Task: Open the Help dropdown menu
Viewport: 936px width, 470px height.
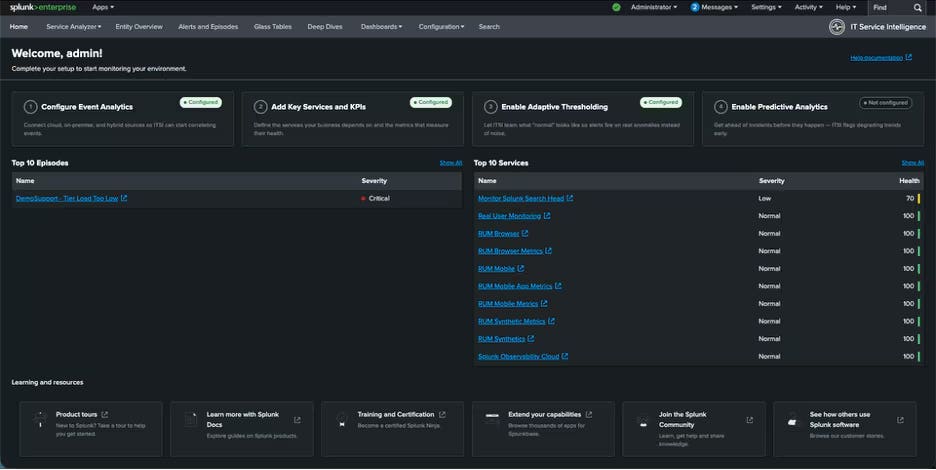Action: [845, 7]
